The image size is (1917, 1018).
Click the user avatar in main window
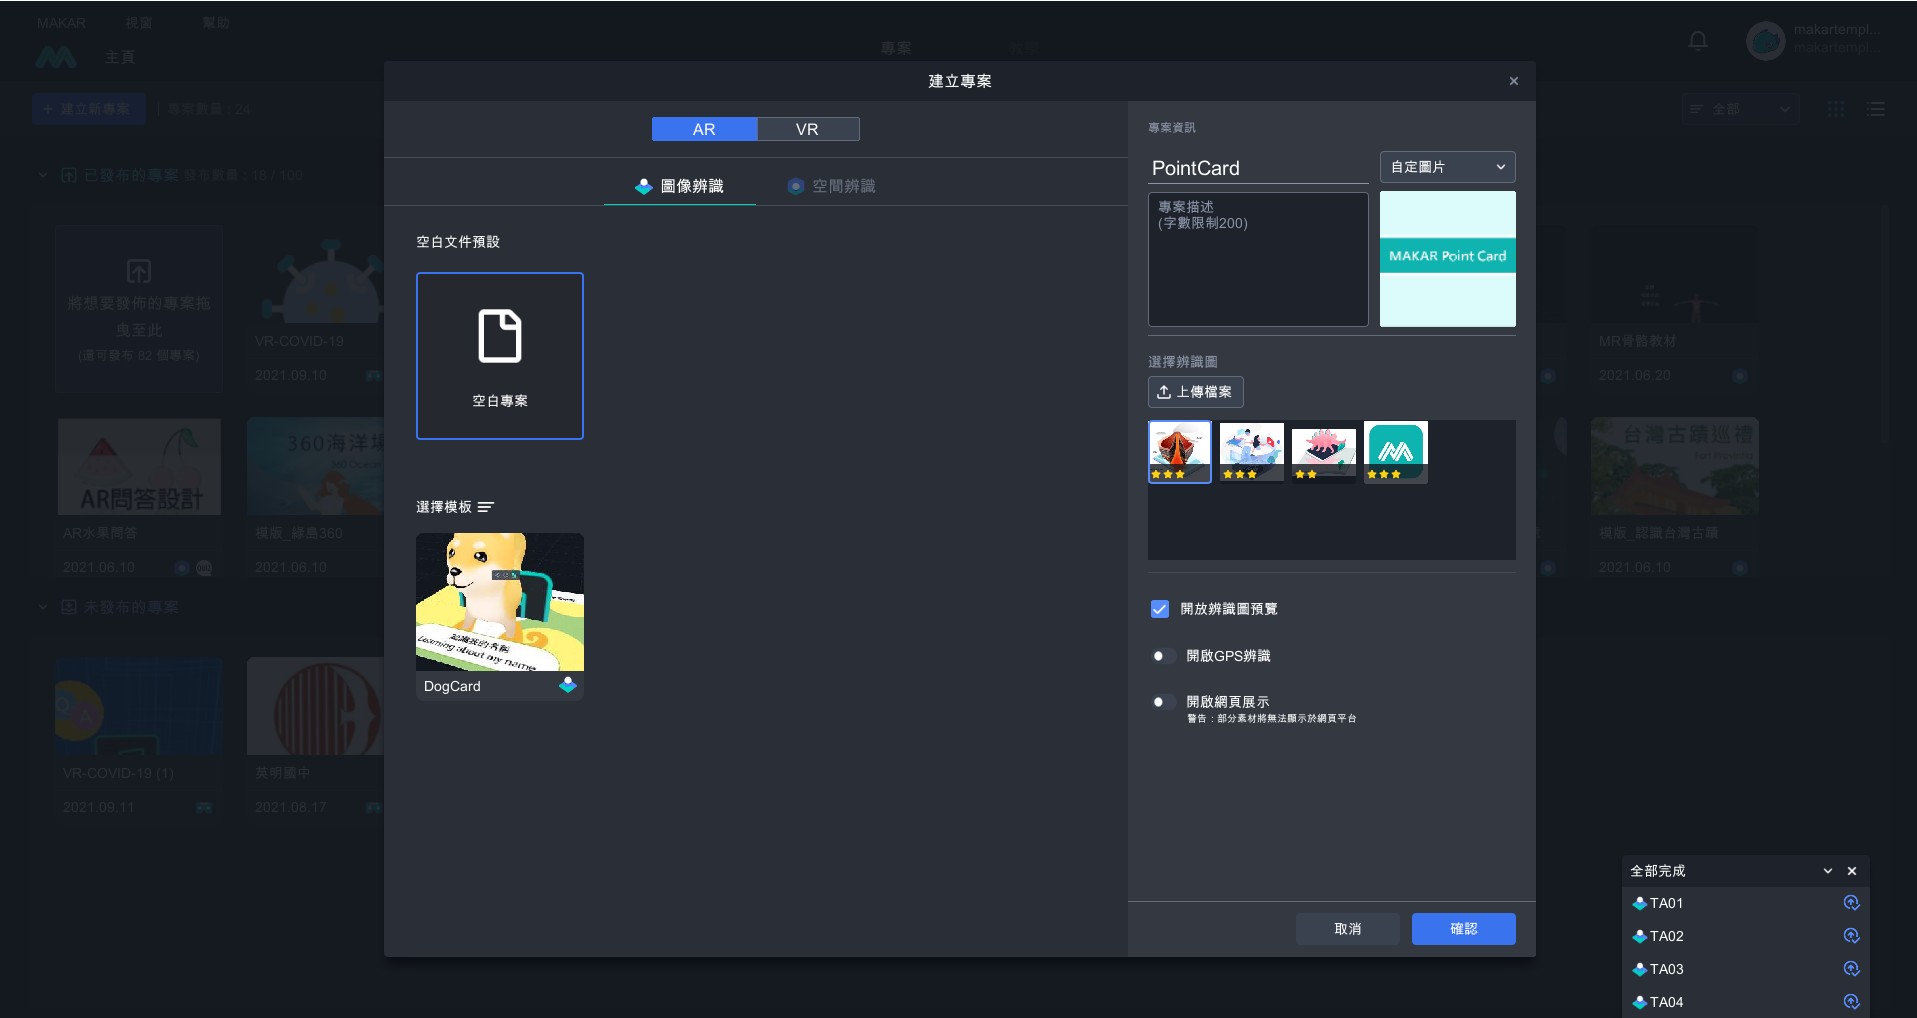click(x=1765, y=41)
